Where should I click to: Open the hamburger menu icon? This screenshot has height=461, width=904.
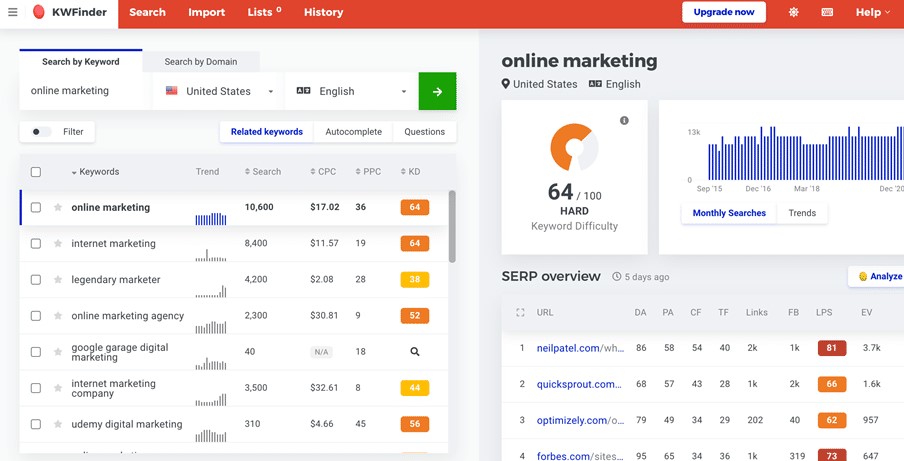[13, 12]
